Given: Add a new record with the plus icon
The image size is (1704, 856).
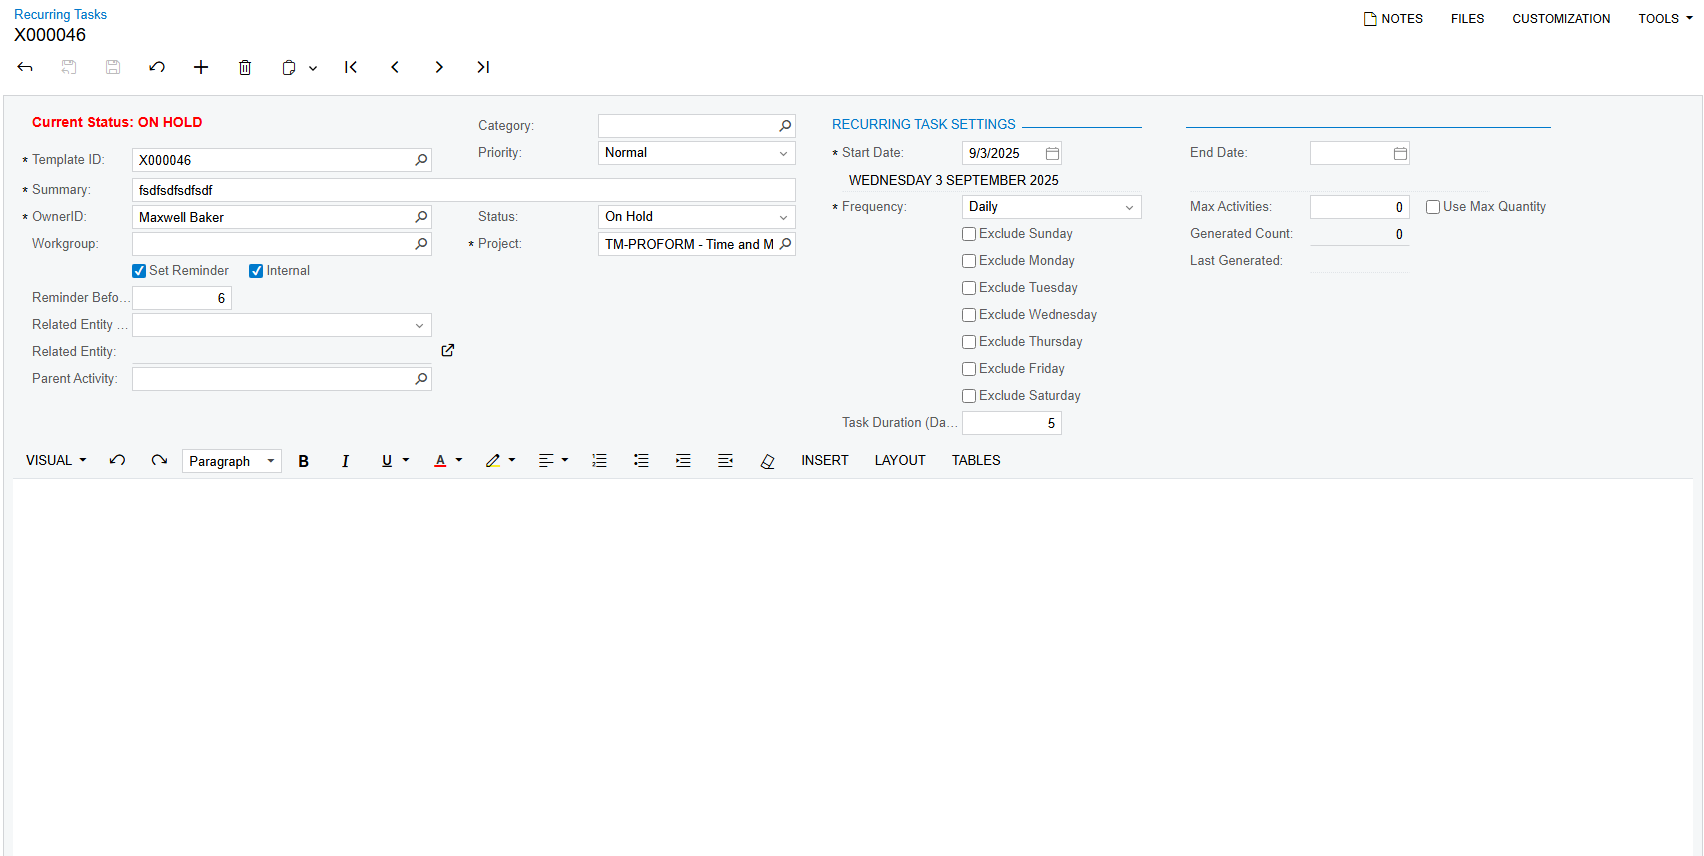Looking at the screenshot, I should 201,67.
